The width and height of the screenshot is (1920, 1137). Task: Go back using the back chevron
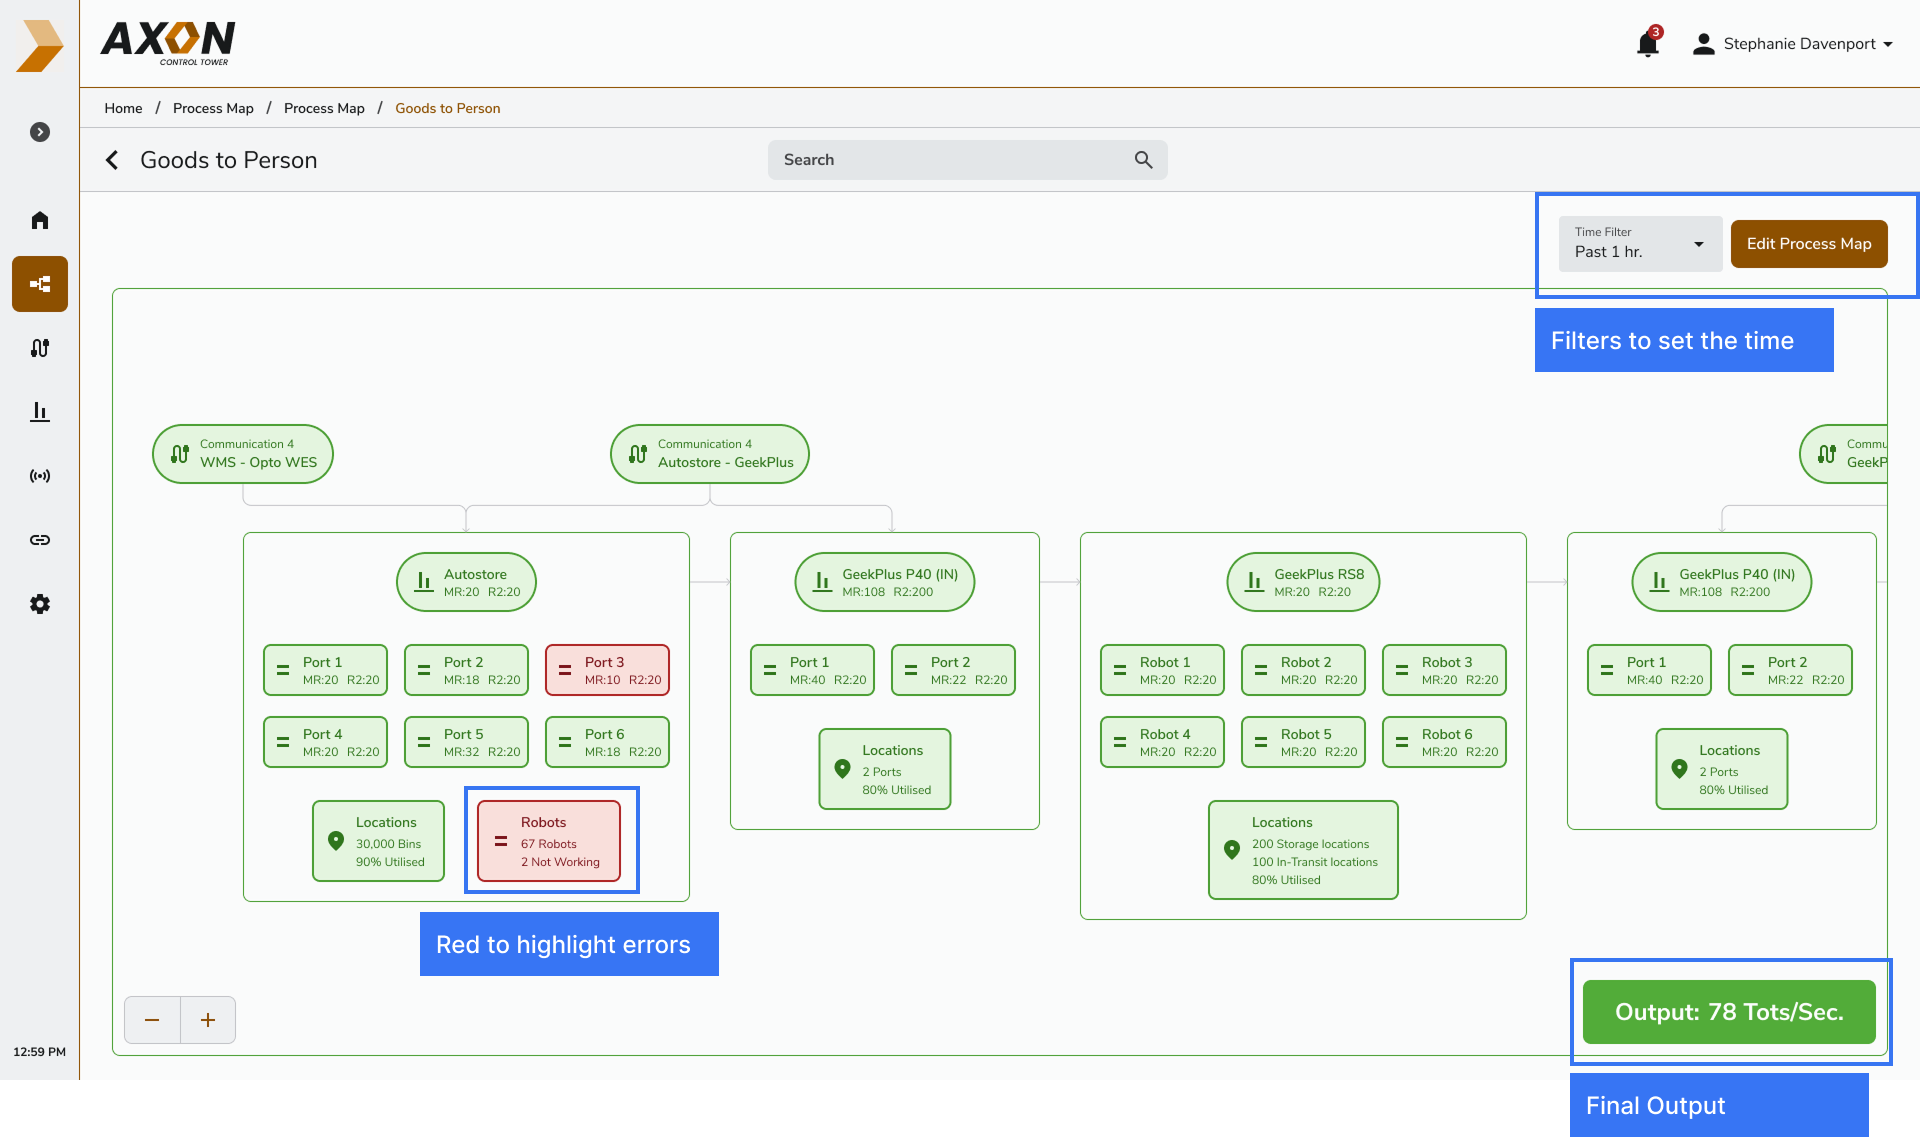point(112,160)
